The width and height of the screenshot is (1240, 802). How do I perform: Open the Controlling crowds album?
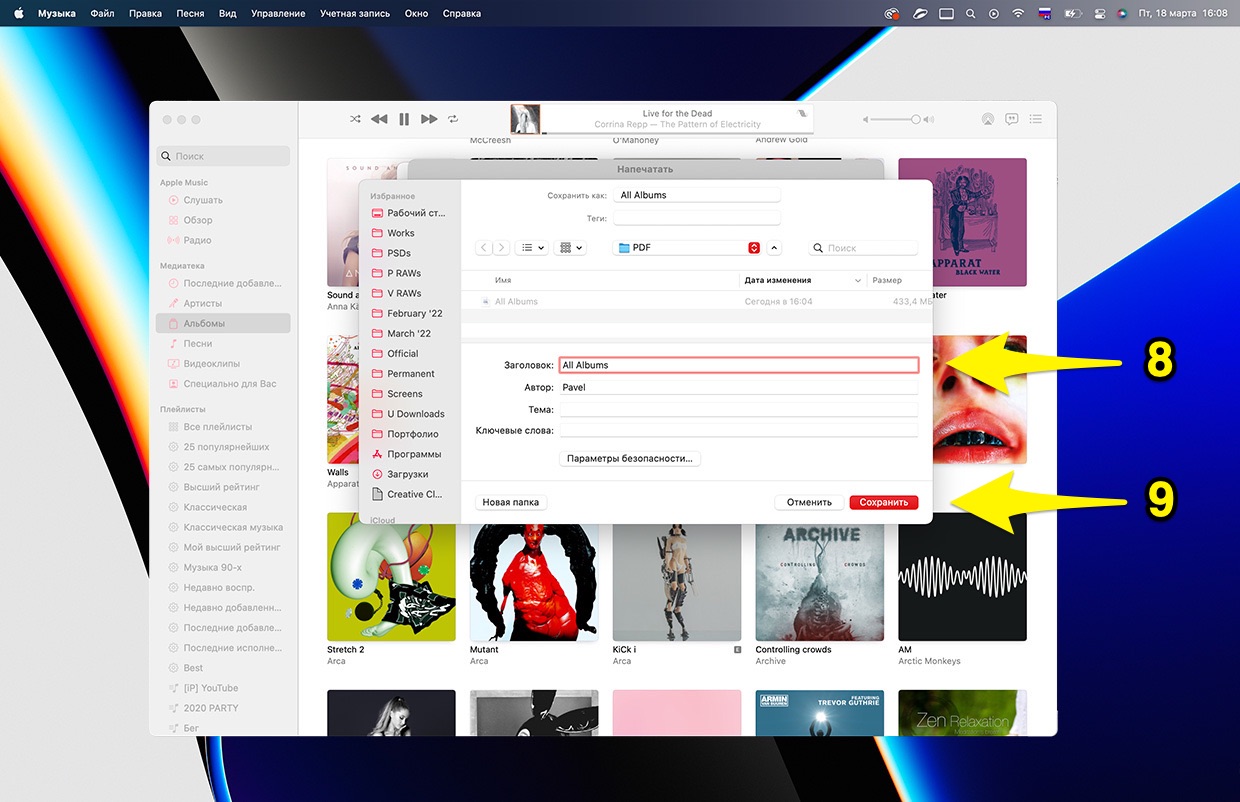(x=820, y=577)
